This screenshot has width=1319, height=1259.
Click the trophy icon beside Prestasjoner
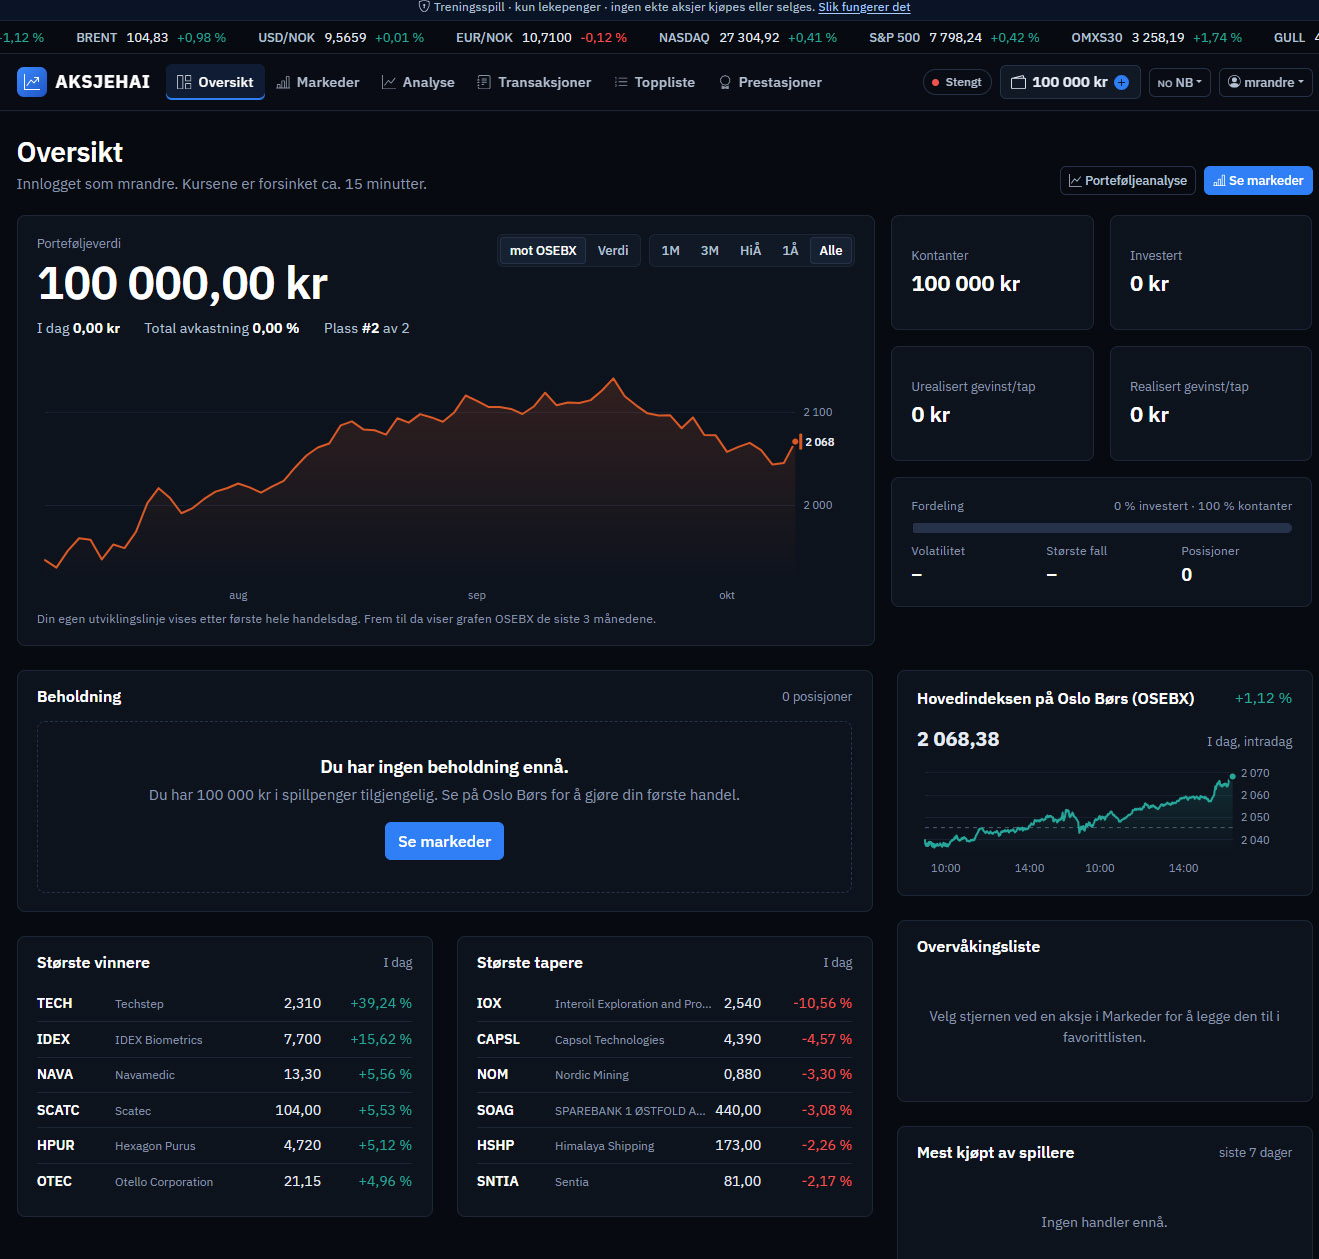(x=725, y=82)
